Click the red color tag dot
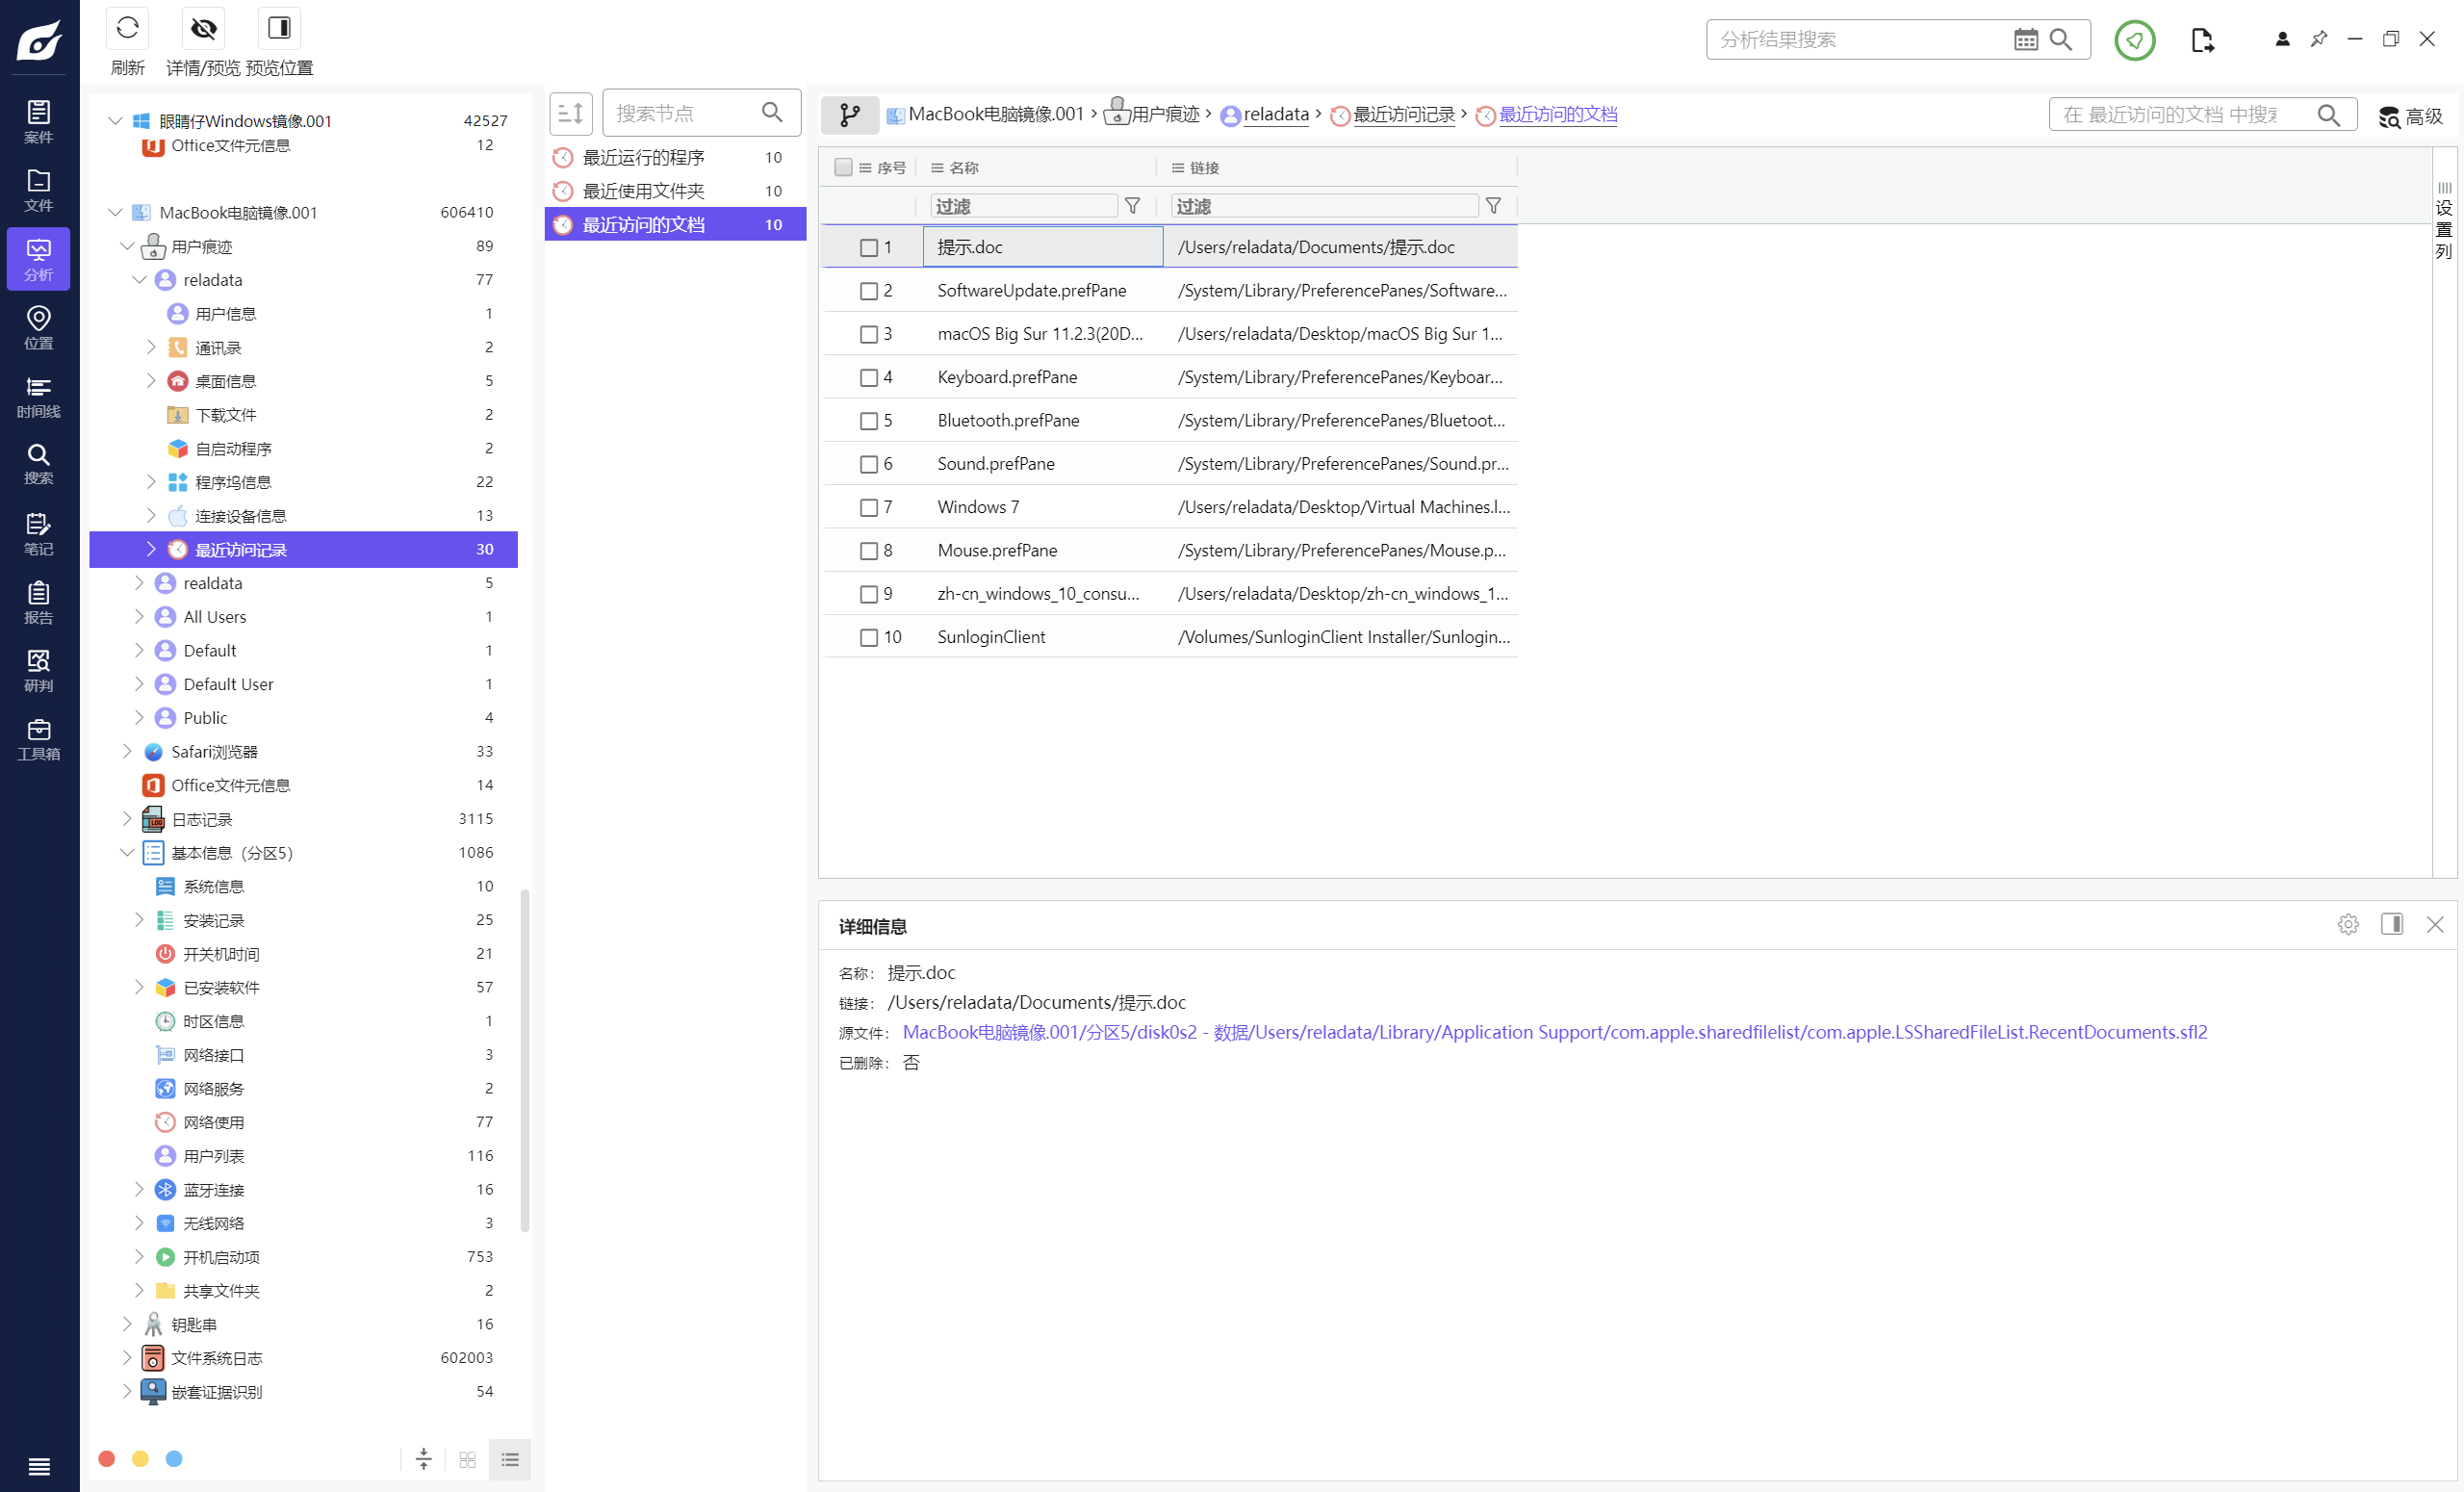The height and width of the screenshot is (1492, 2464). [x=106, y=1459]
